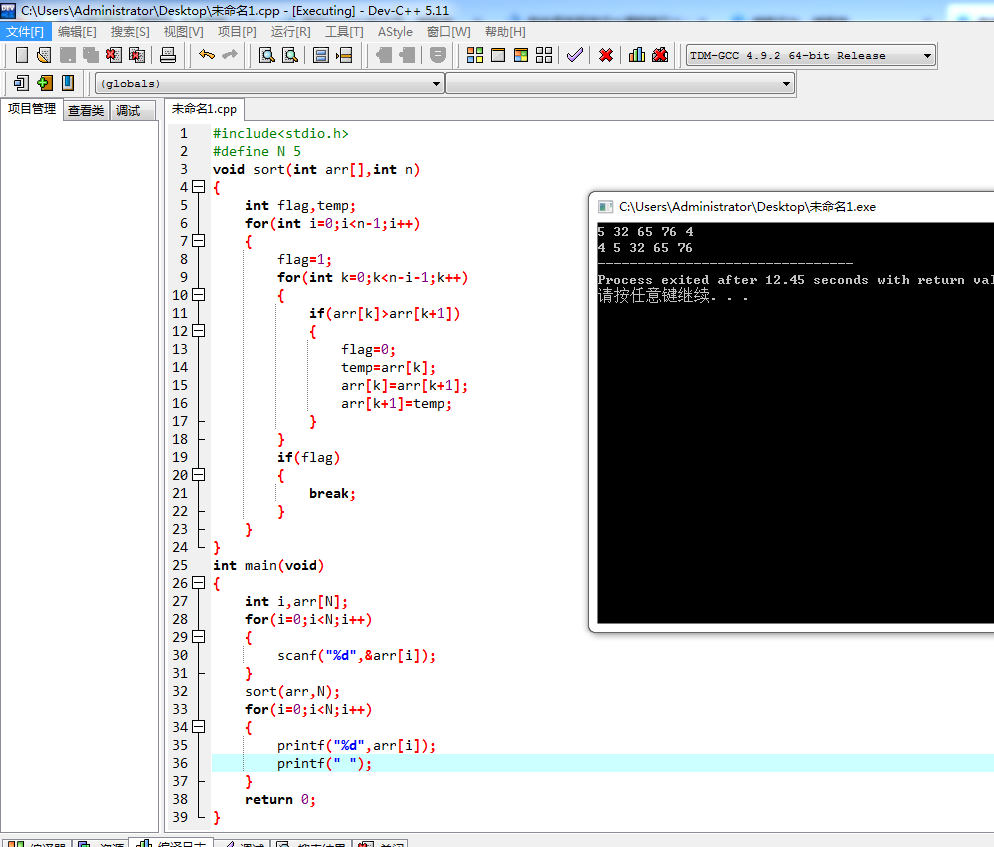This screenshot has height=847, width=994.
Task: Open the 运行[R] menu
Action: pos(290,32)
